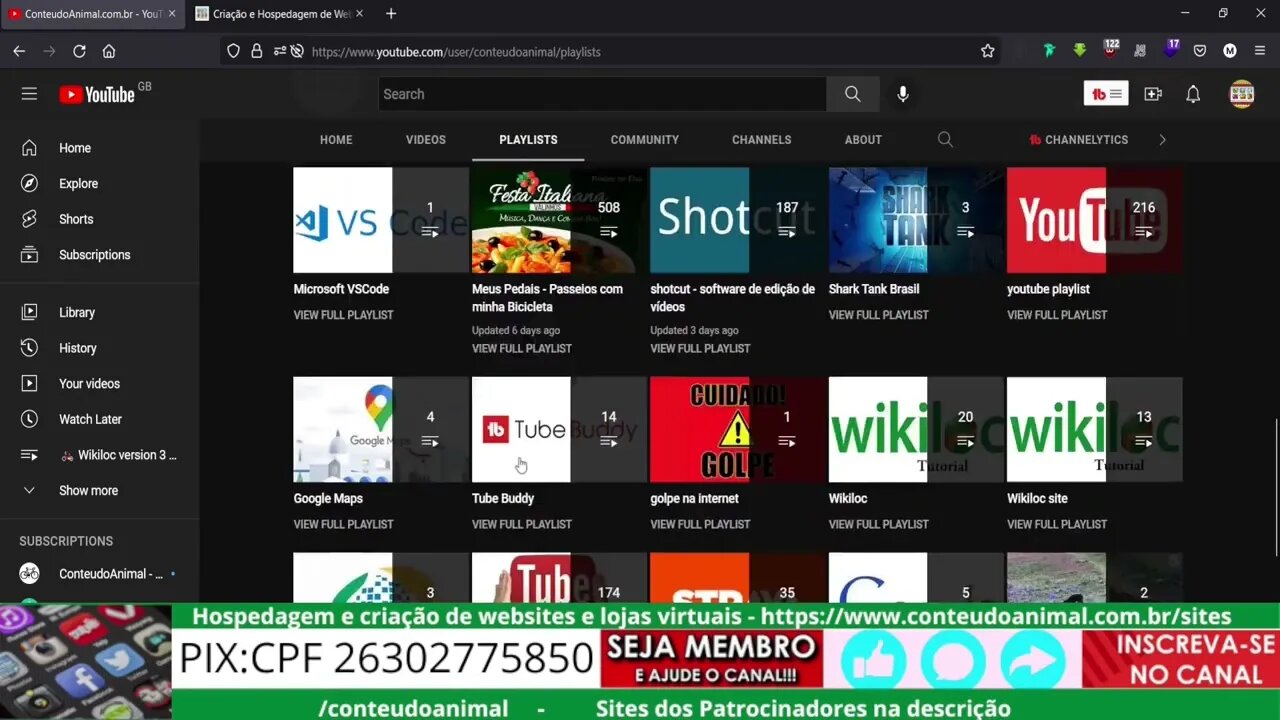This screenshot has width=1280, height=720.
Task: Open the Meus Pedais playlist thumbnail
Action: (x=559, y=220)
